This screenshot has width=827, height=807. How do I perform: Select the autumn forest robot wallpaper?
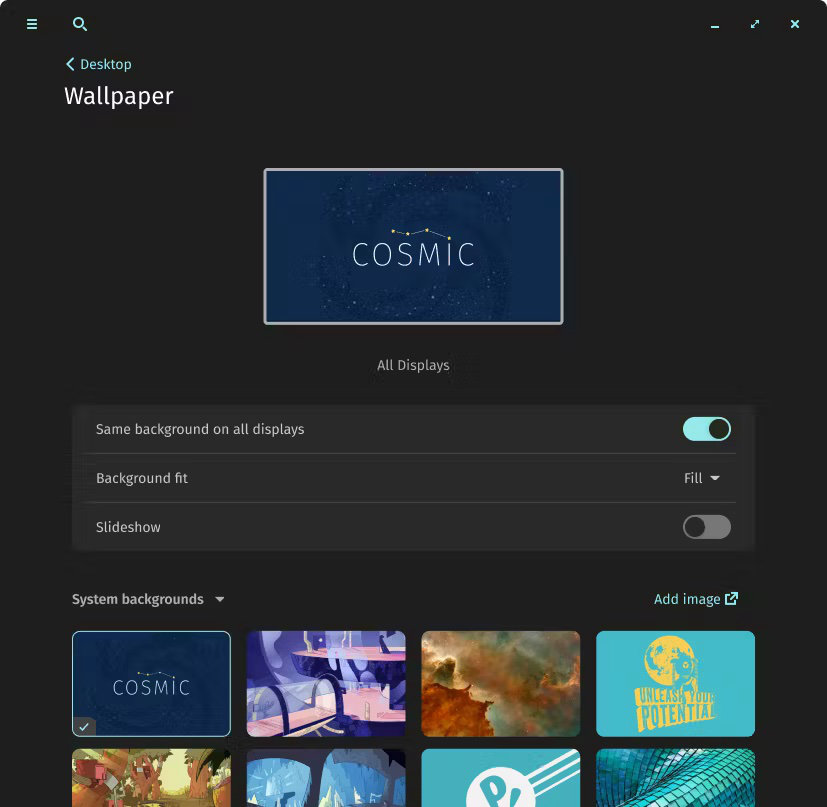coord(151,778)
